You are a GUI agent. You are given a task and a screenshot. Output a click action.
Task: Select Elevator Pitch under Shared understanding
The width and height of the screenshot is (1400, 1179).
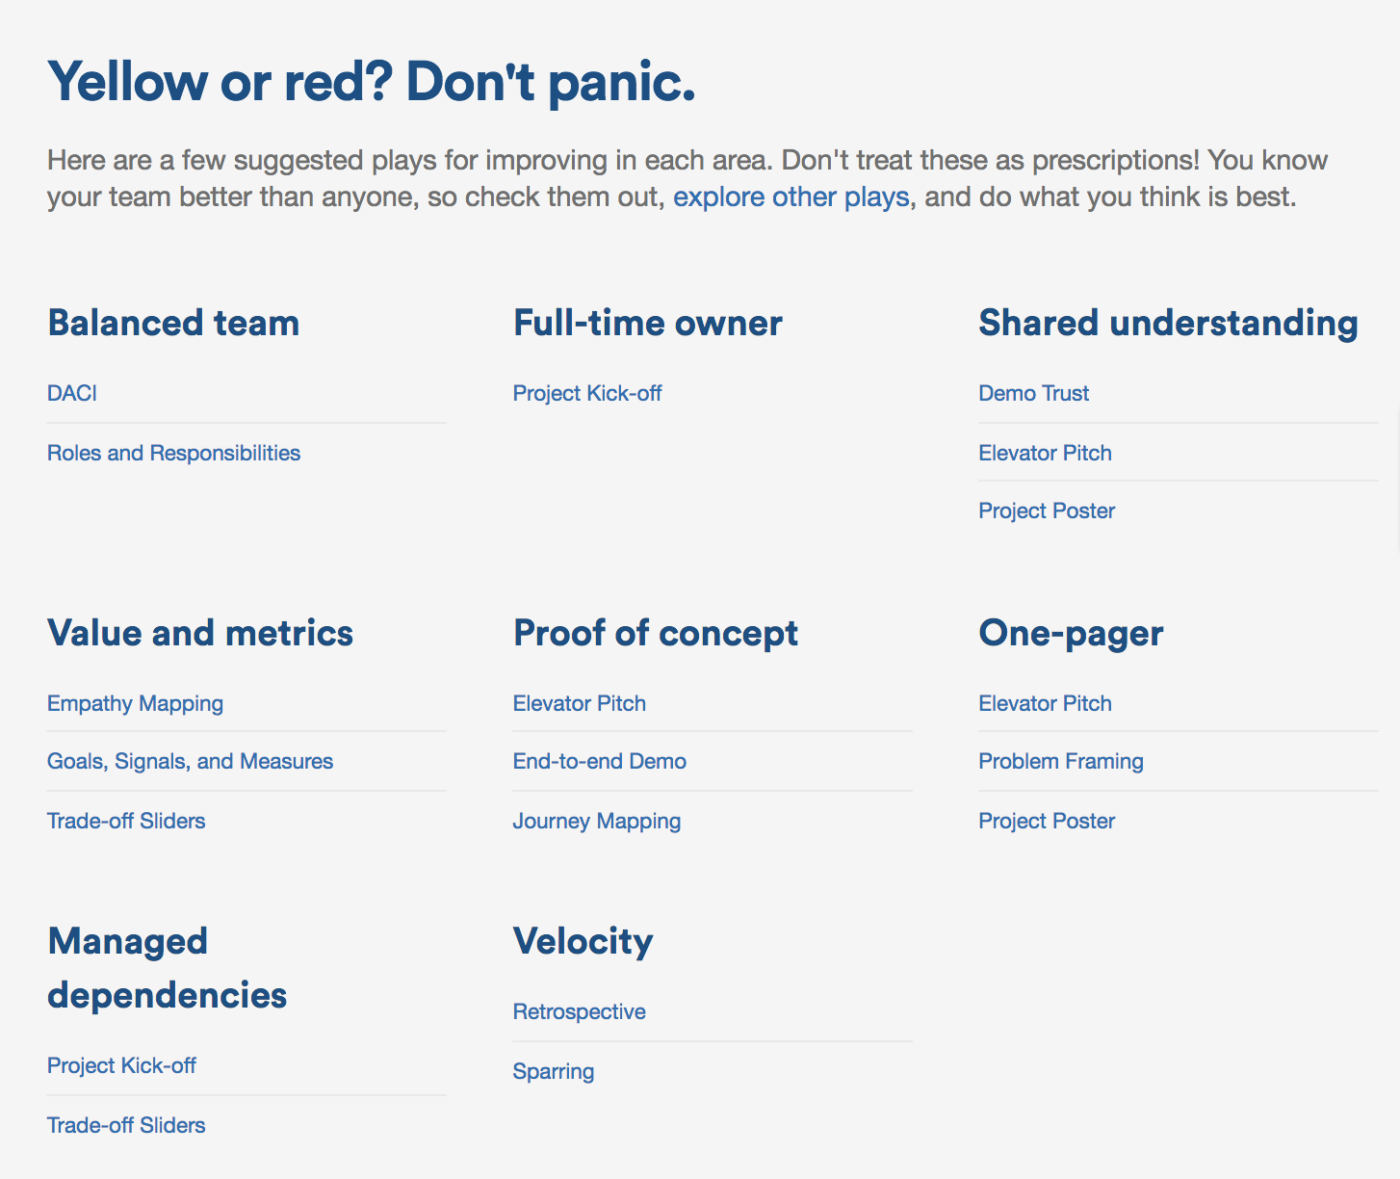1045,453
